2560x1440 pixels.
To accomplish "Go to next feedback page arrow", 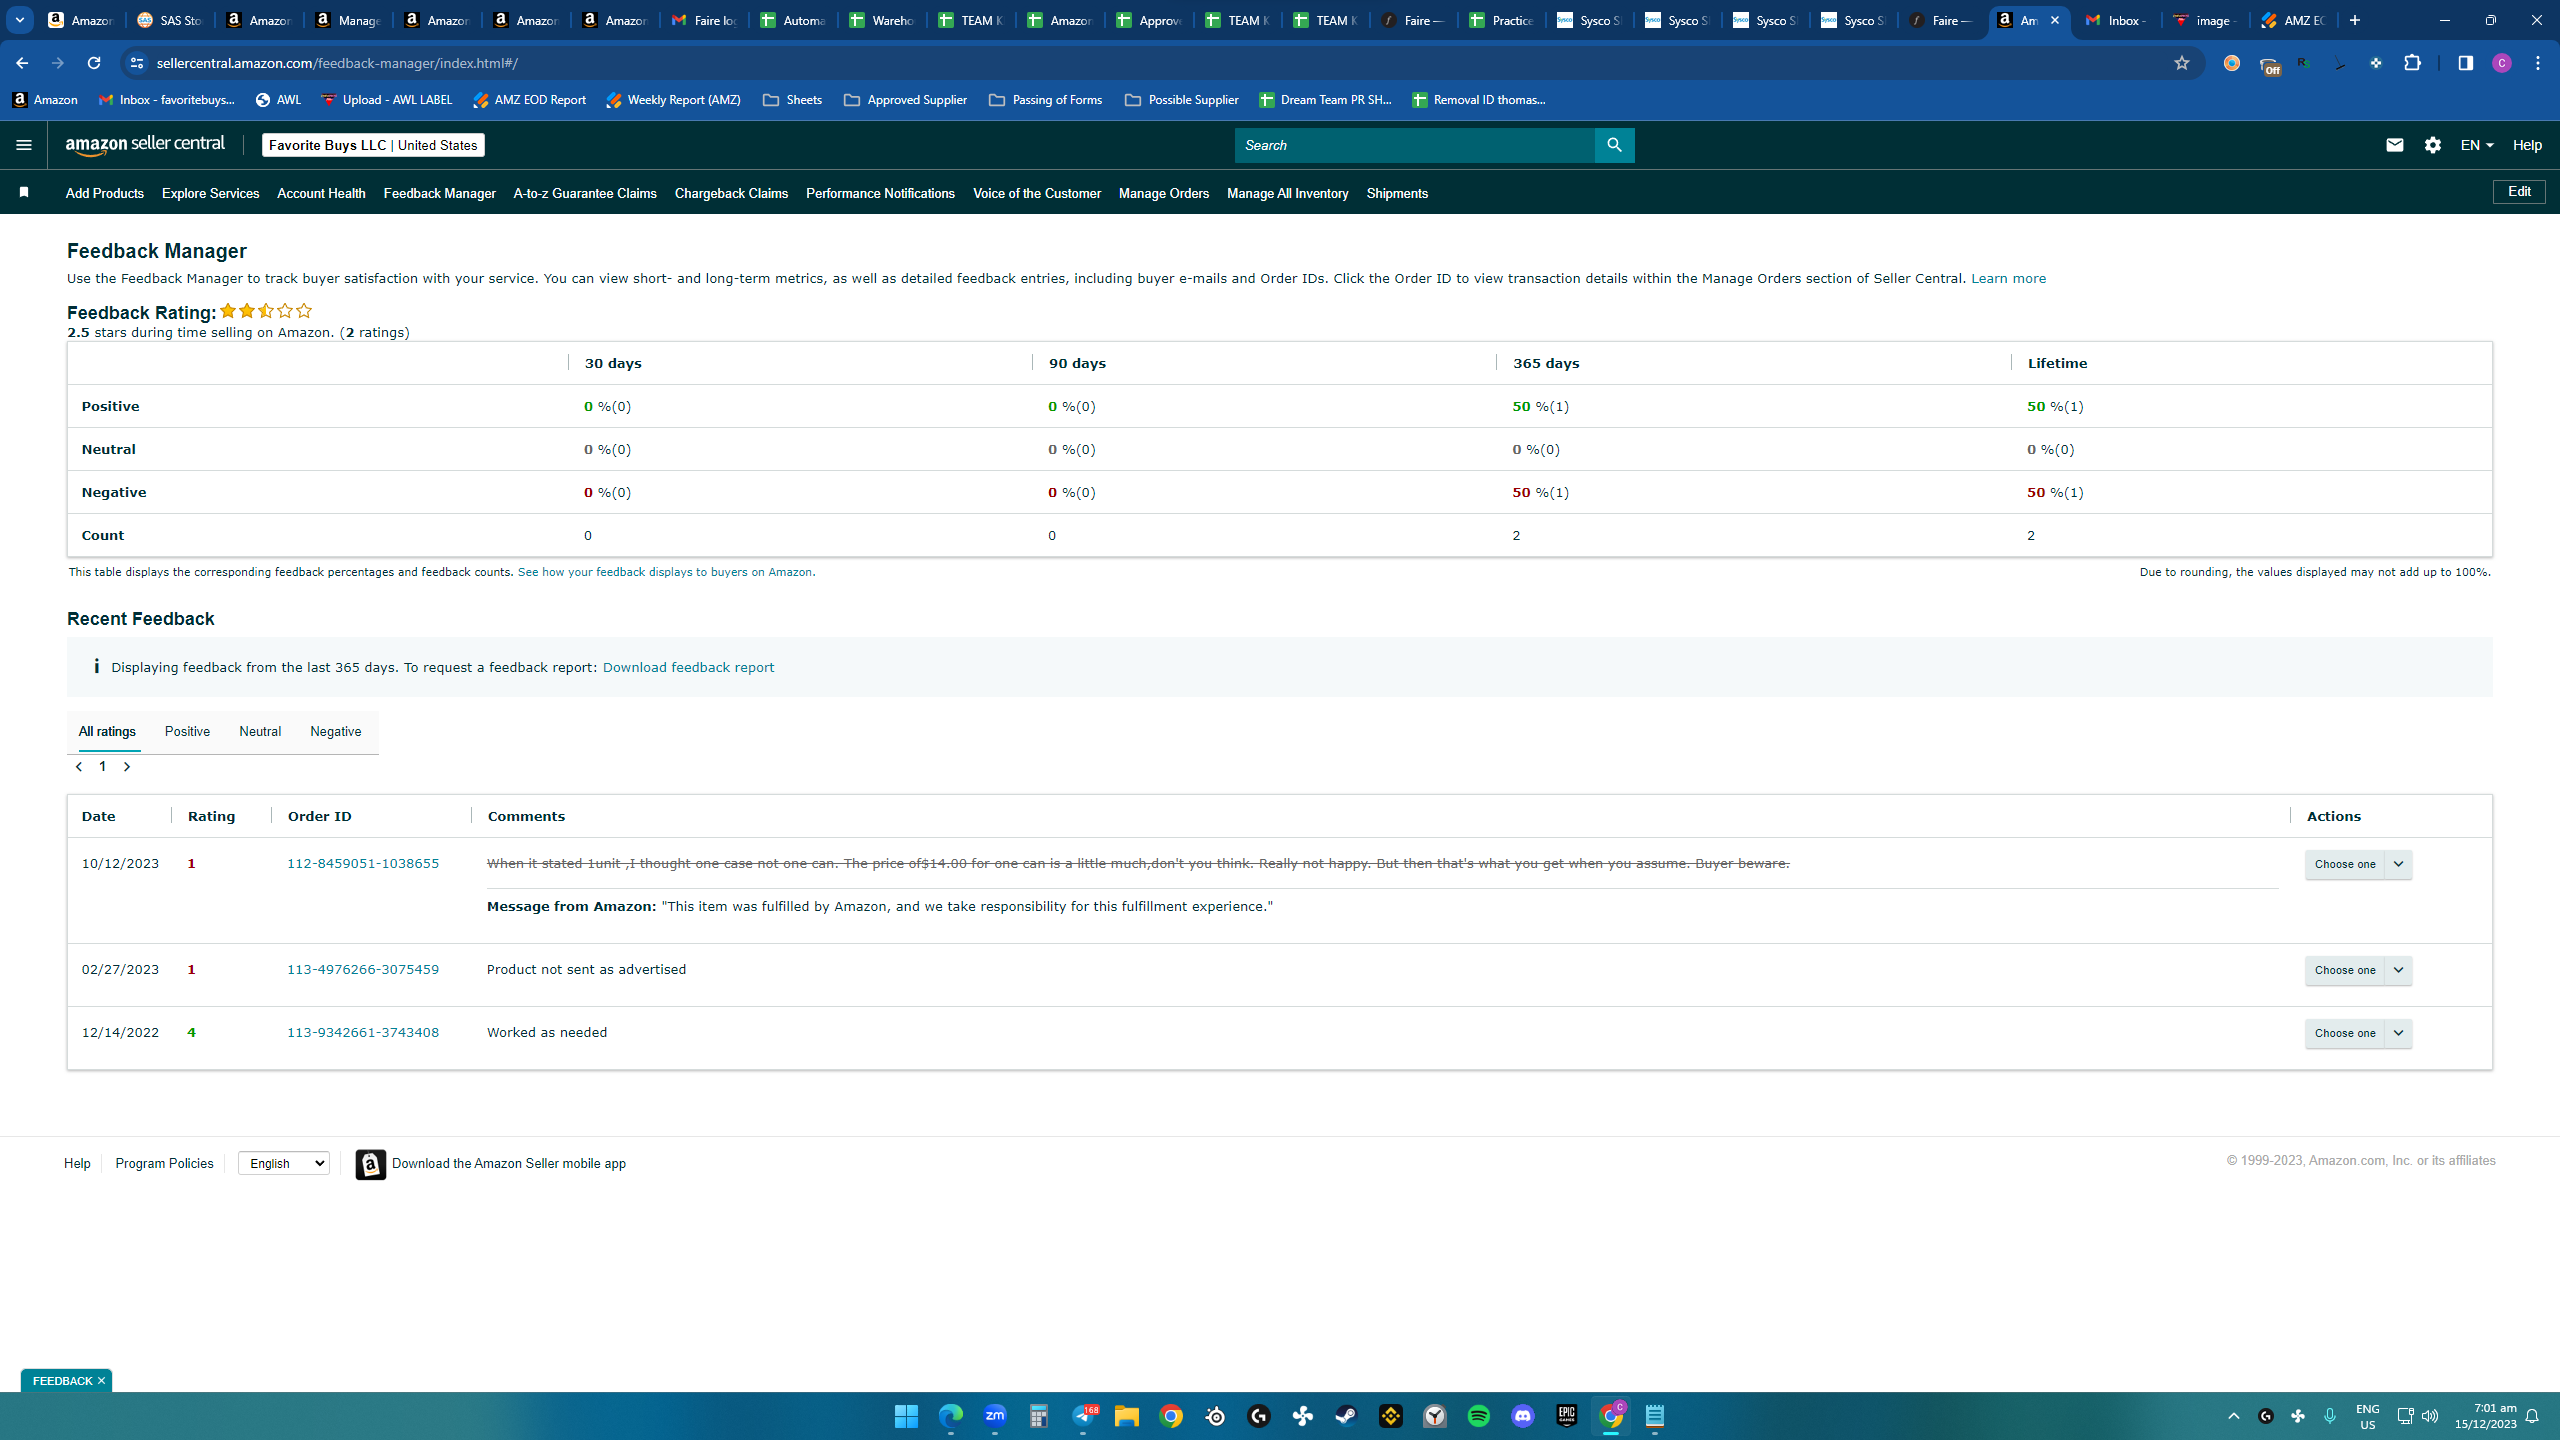I will [127, 767].
